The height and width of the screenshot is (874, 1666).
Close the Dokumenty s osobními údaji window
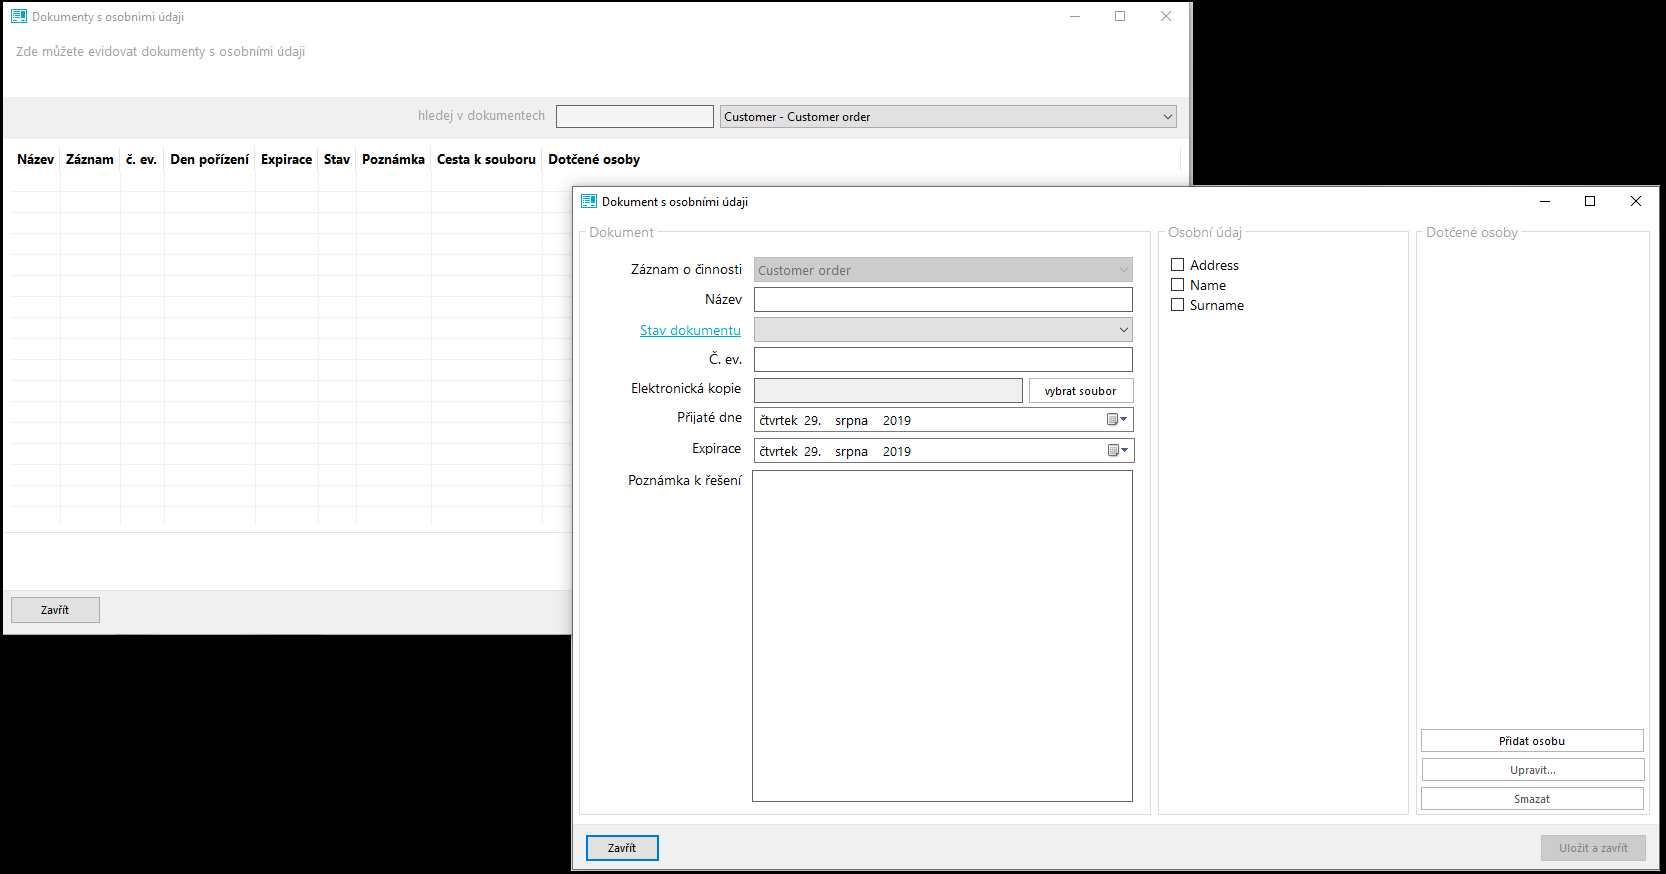[1166, 16]
